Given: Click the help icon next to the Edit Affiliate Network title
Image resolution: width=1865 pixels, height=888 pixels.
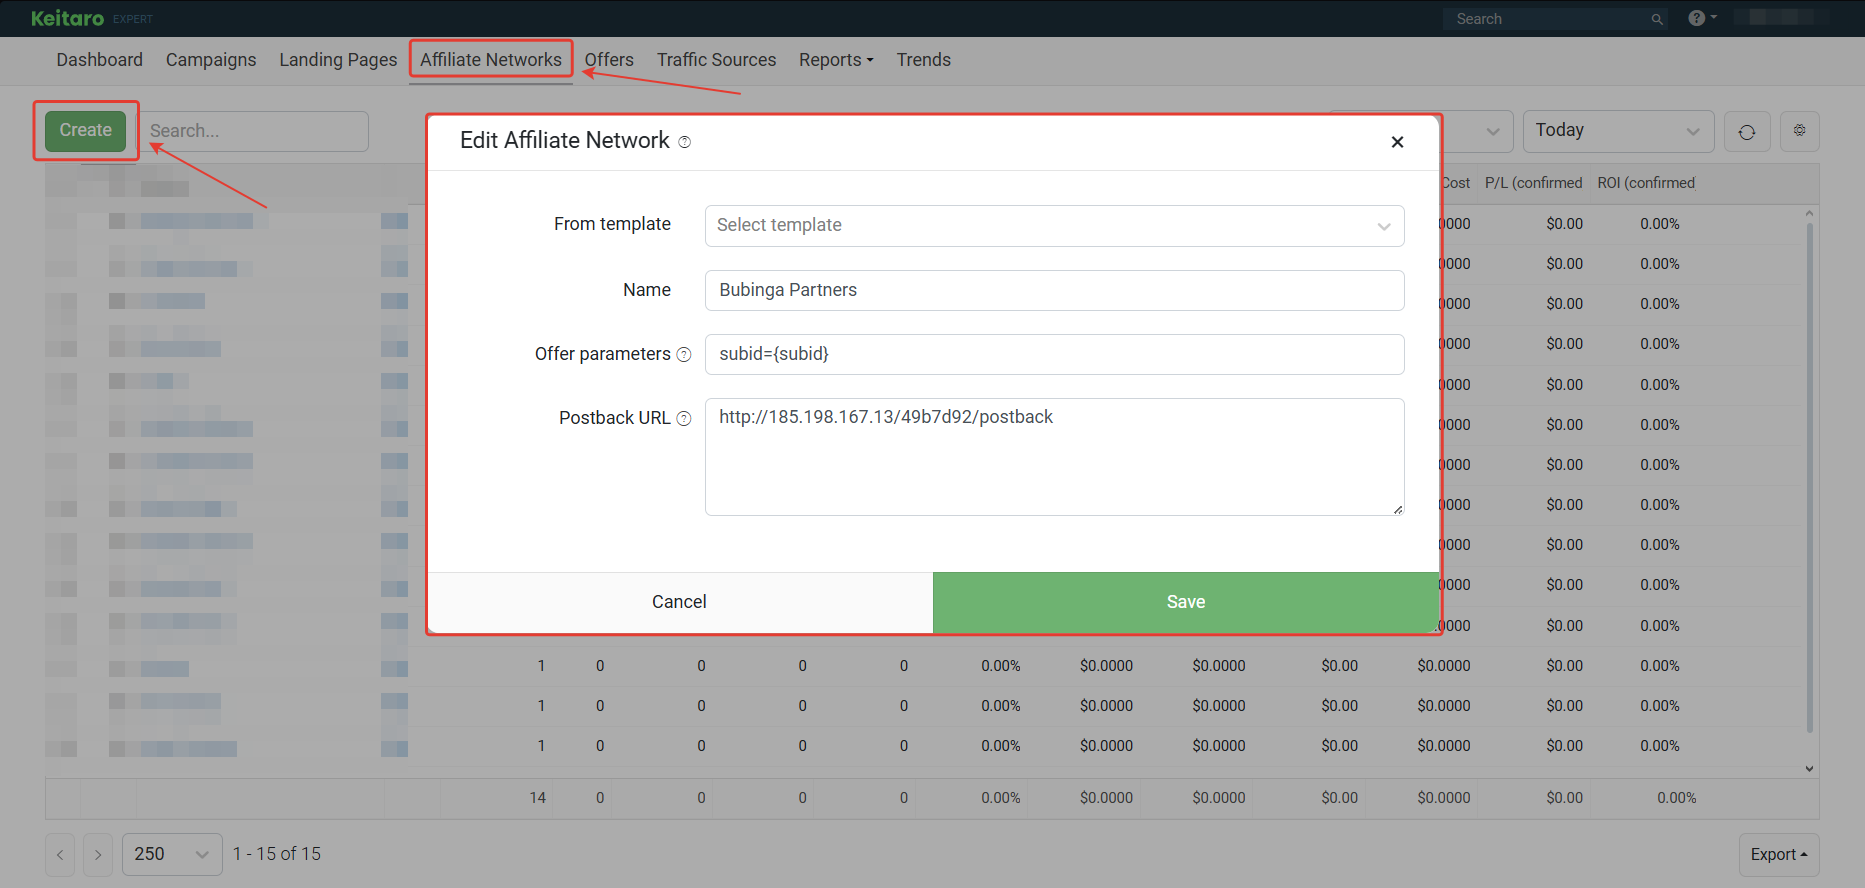Looking at the screenshot, I should coord(685,142).
